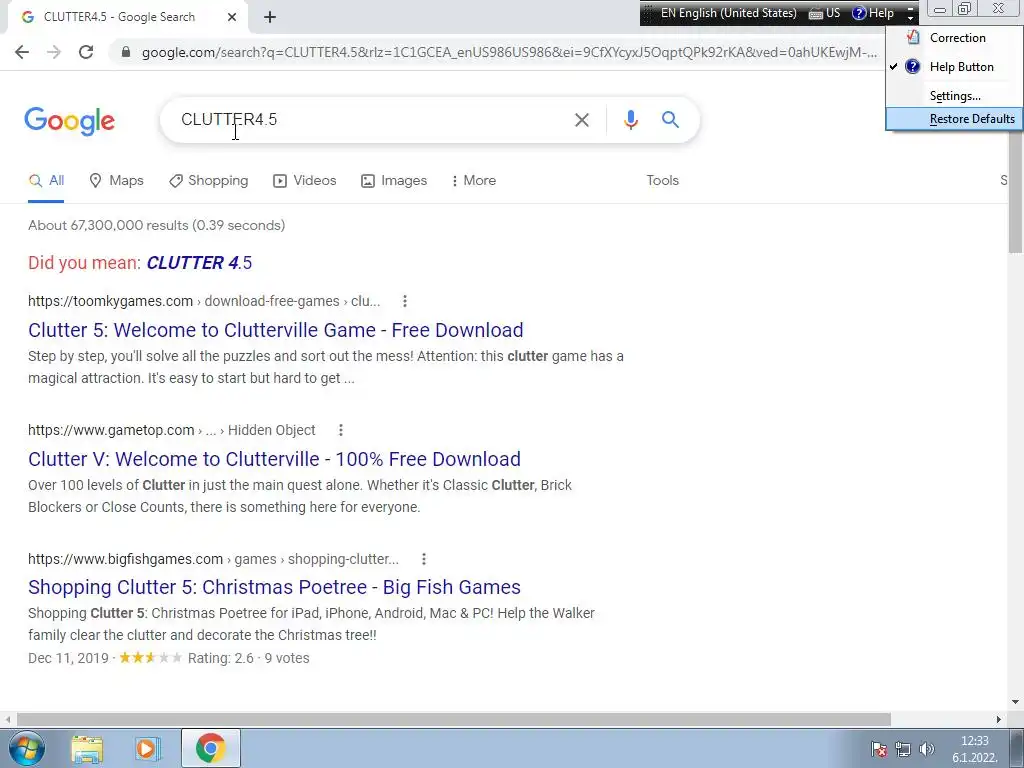The height and width of the screenshot is (768, 1024).
Task: Open network status tray icon
Action: coord(903,749)
